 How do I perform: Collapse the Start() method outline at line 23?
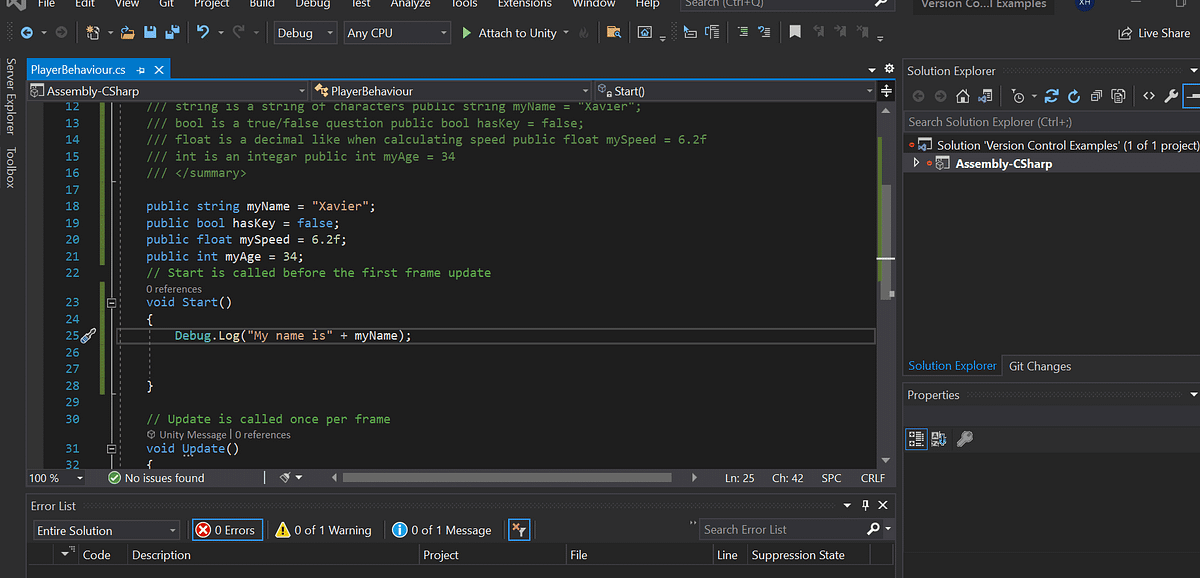click(x=111, y=302)
